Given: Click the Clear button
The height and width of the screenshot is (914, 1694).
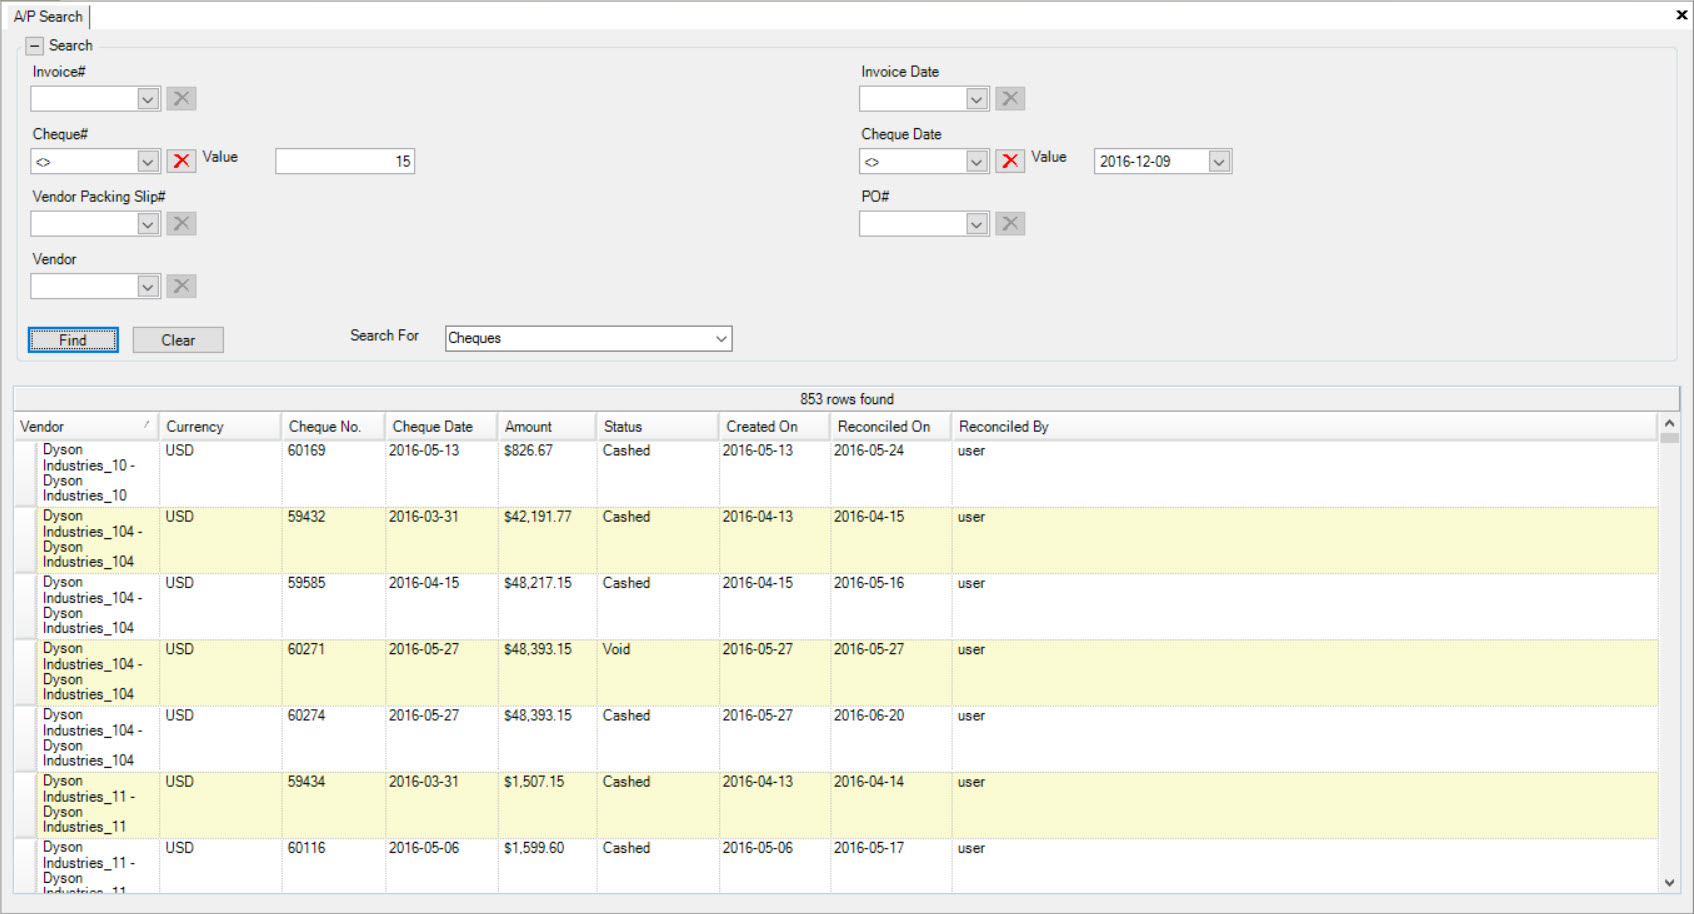Looking at the screenshot, I should point(178,340).
